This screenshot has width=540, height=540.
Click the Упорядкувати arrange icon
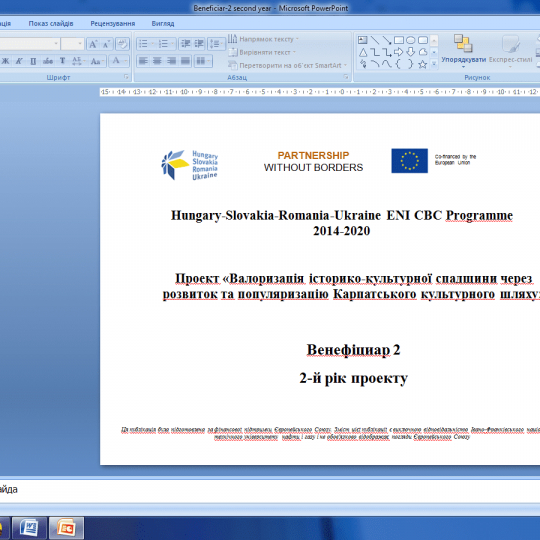click(463, 50)
